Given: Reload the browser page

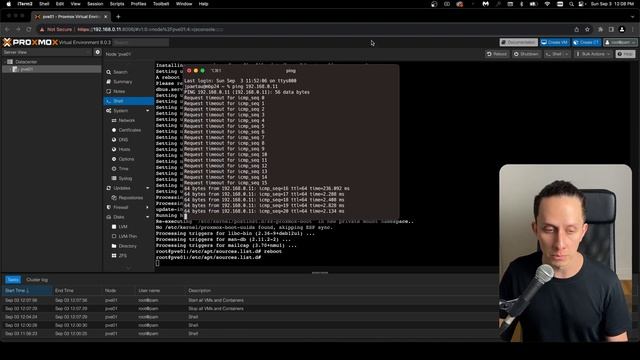Looking at the screenshot, I should 29,29.
